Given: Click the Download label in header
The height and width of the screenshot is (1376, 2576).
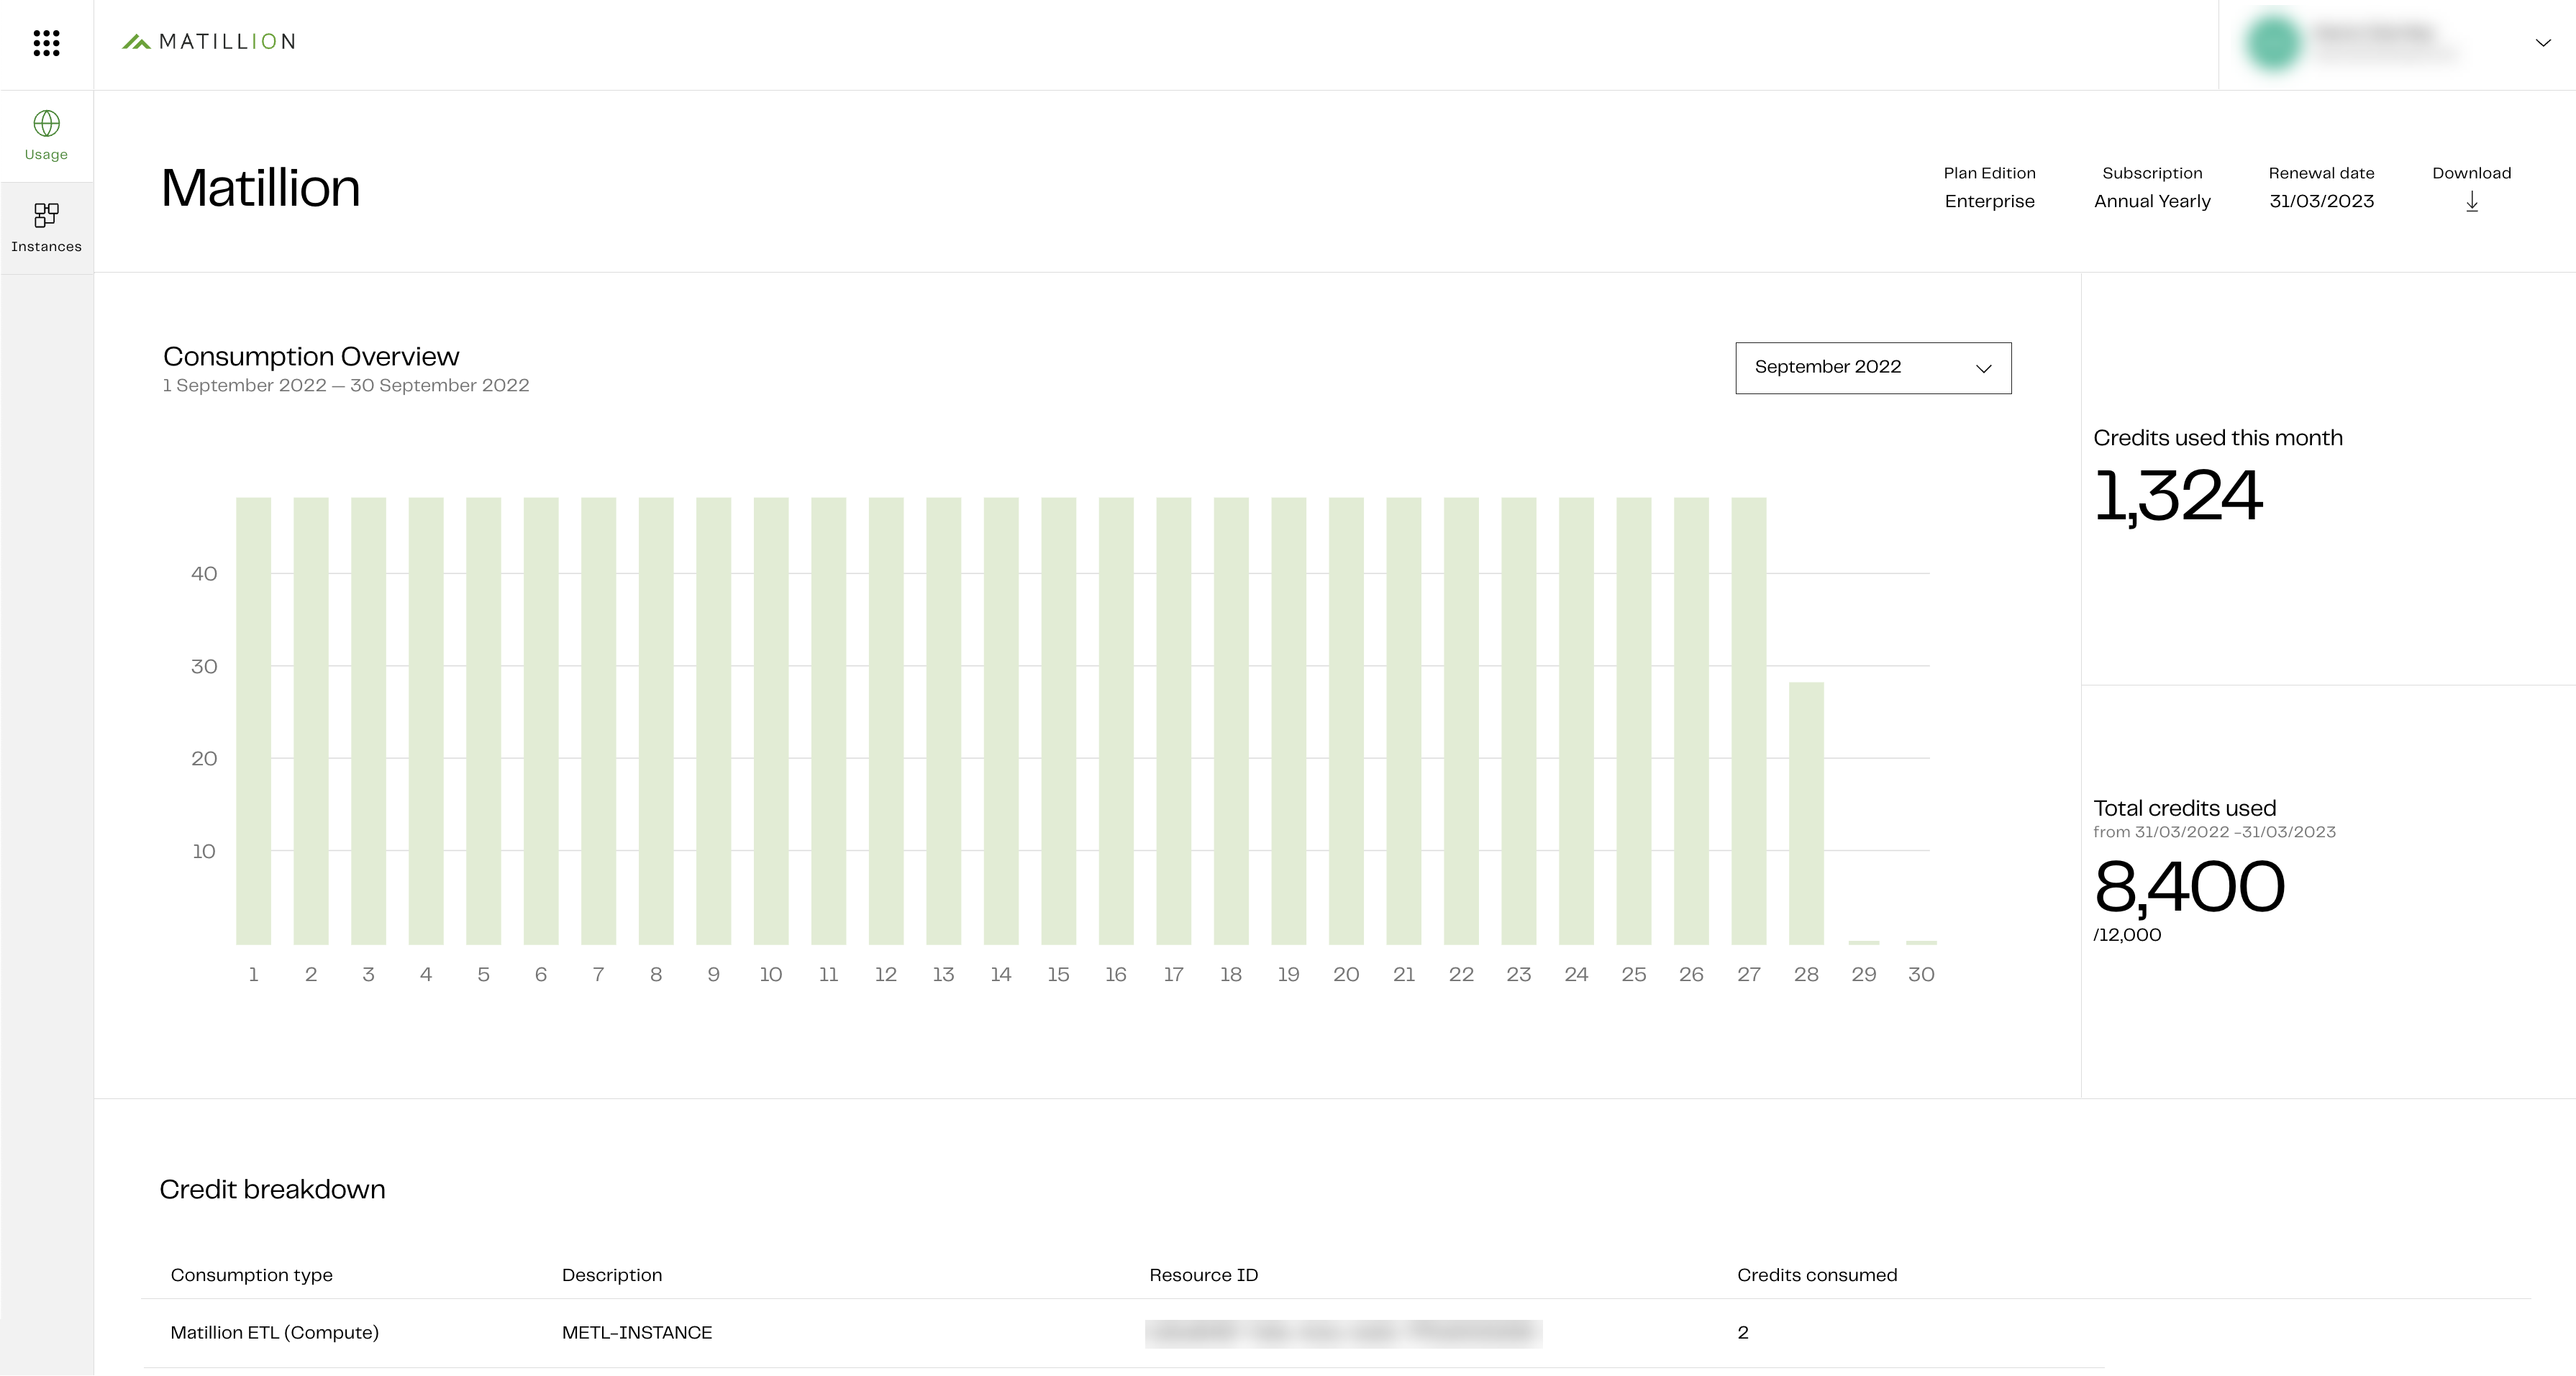Looking at the screenshot, I should pos(2471,173).
